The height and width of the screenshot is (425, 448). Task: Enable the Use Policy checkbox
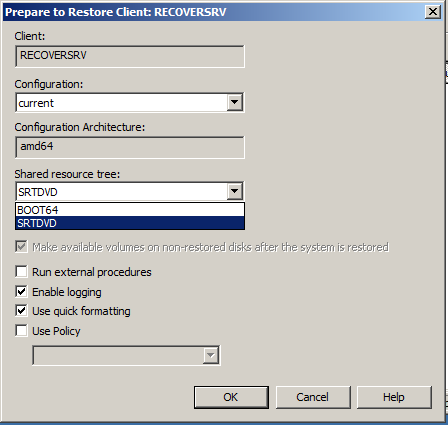21,331
